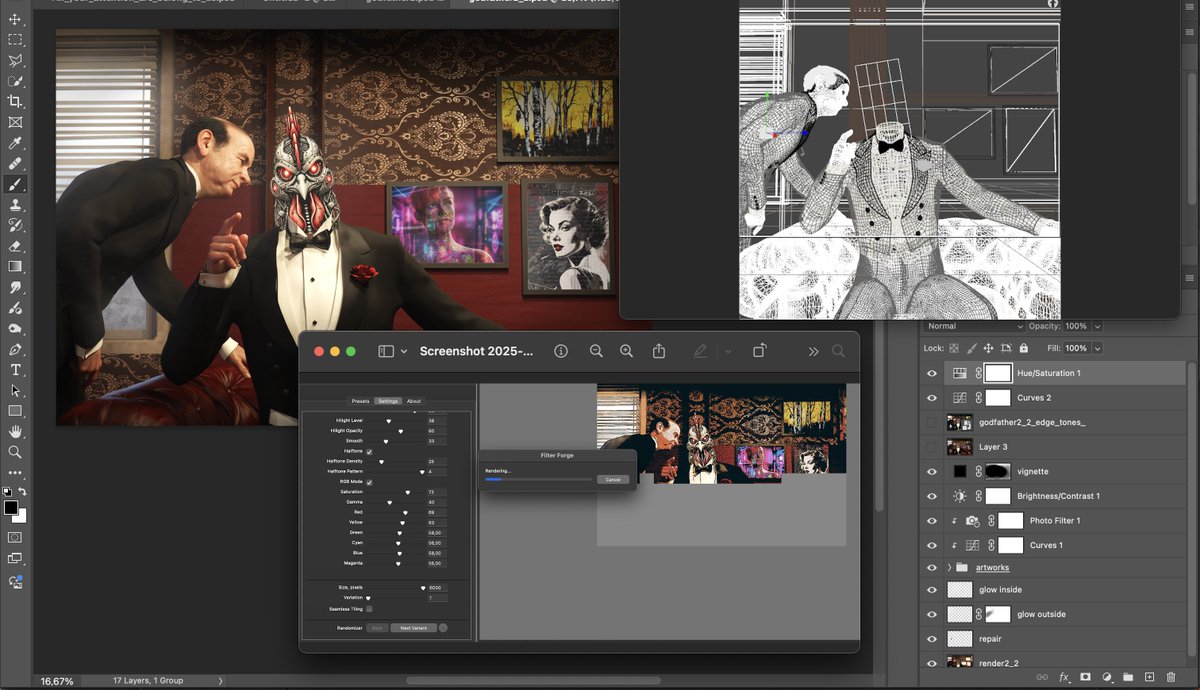Open the search icon in Preview
This screenshot has width=1200, height=690.
[x=838, y=351]
